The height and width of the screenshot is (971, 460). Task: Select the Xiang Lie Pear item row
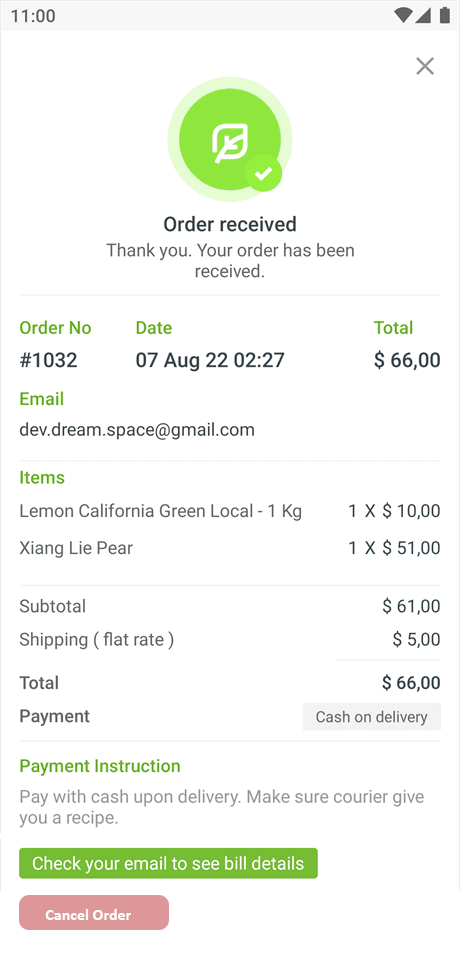tap(230, 547)
